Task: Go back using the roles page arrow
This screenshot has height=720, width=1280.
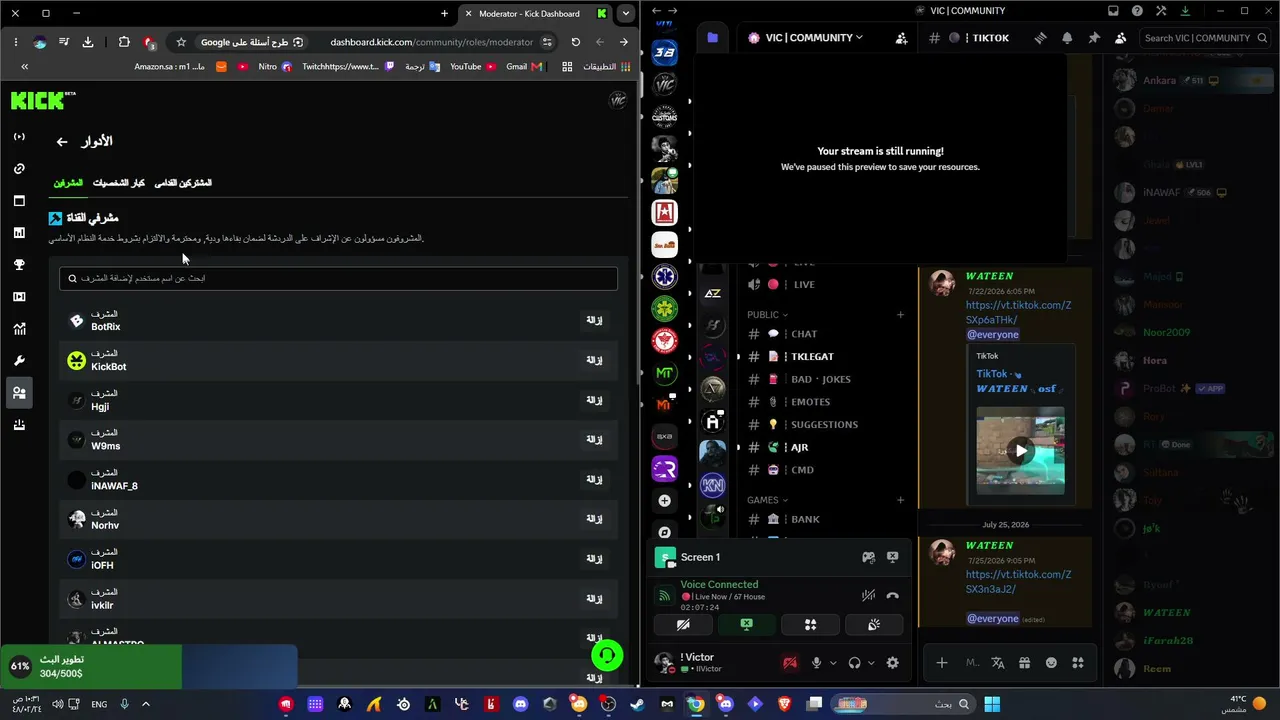Action: pos(62,142)
